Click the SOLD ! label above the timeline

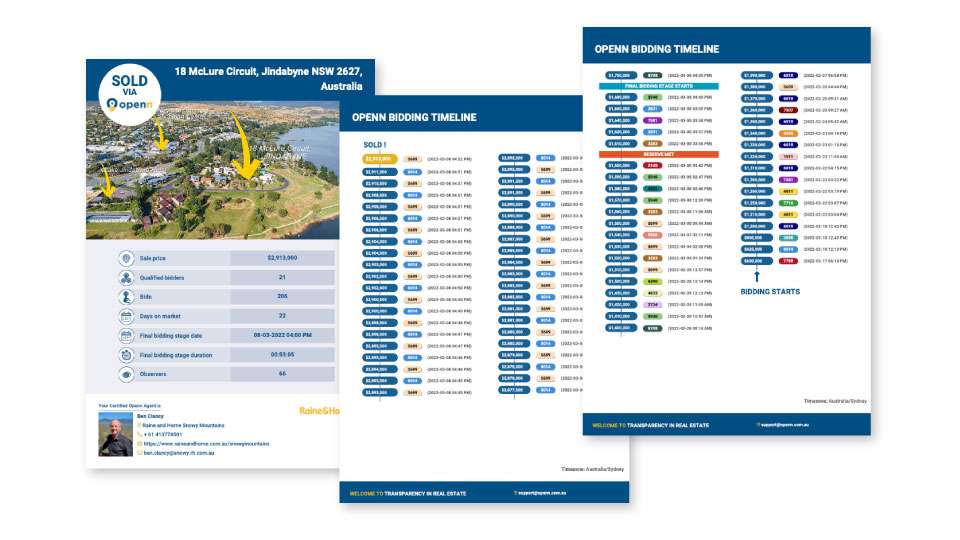(375, 145)
